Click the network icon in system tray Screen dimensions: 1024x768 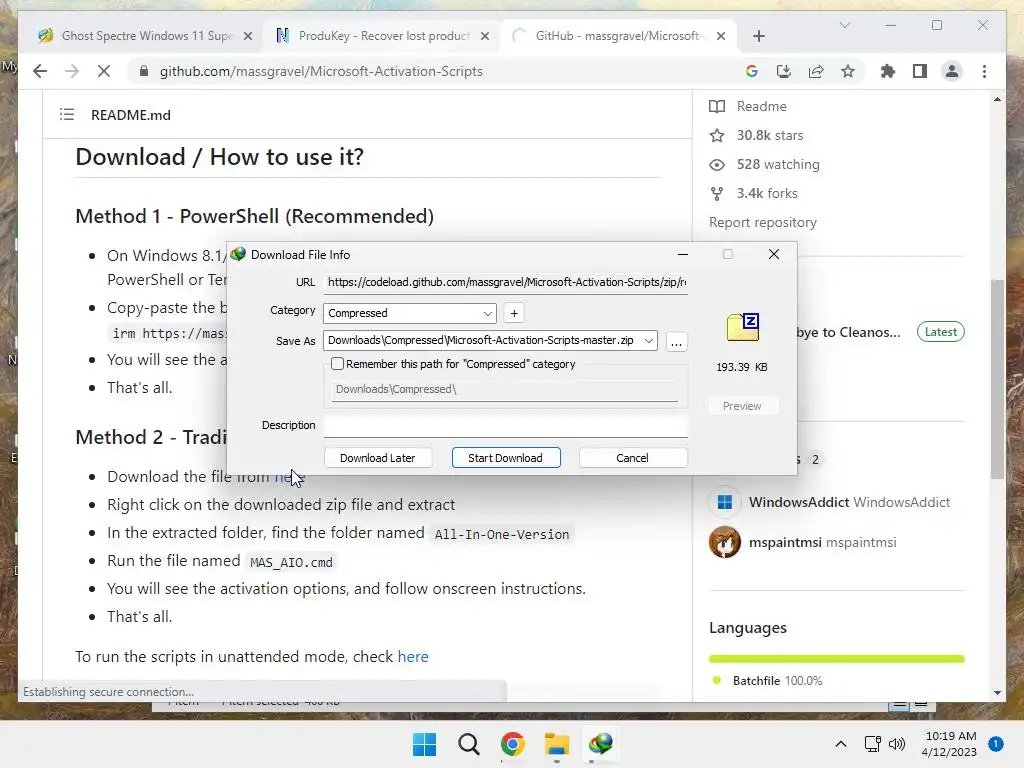(872, 744)
